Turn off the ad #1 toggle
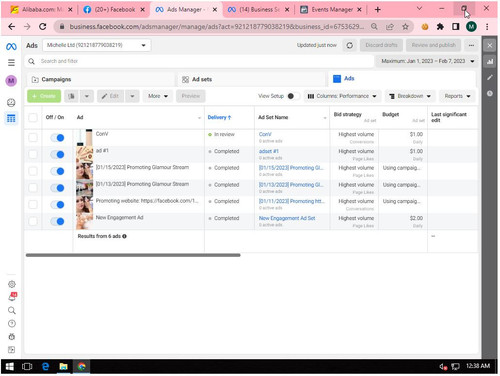 (x=57, y=154)
